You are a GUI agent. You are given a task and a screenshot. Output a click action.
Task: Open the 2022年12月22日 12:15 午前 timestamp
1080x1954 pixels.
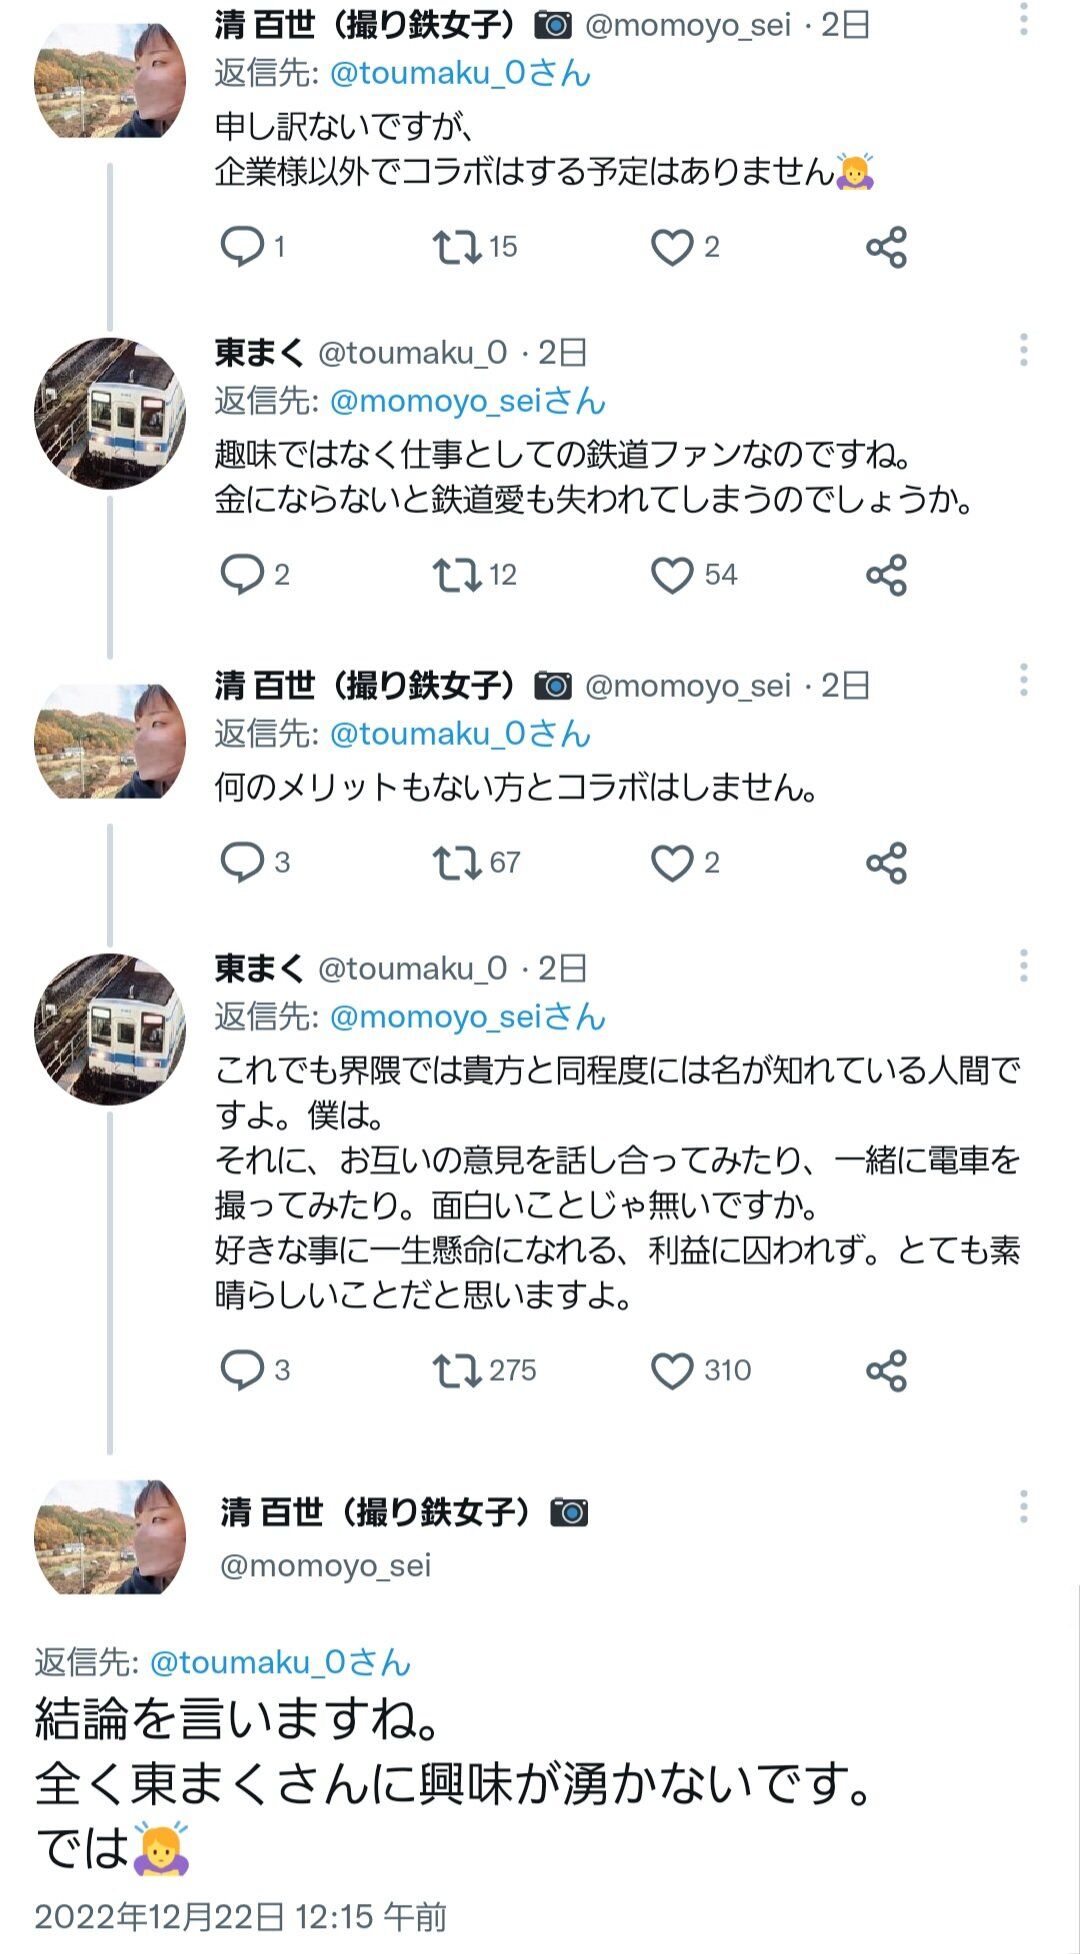pyautogui.click(x=240, y=1917)
